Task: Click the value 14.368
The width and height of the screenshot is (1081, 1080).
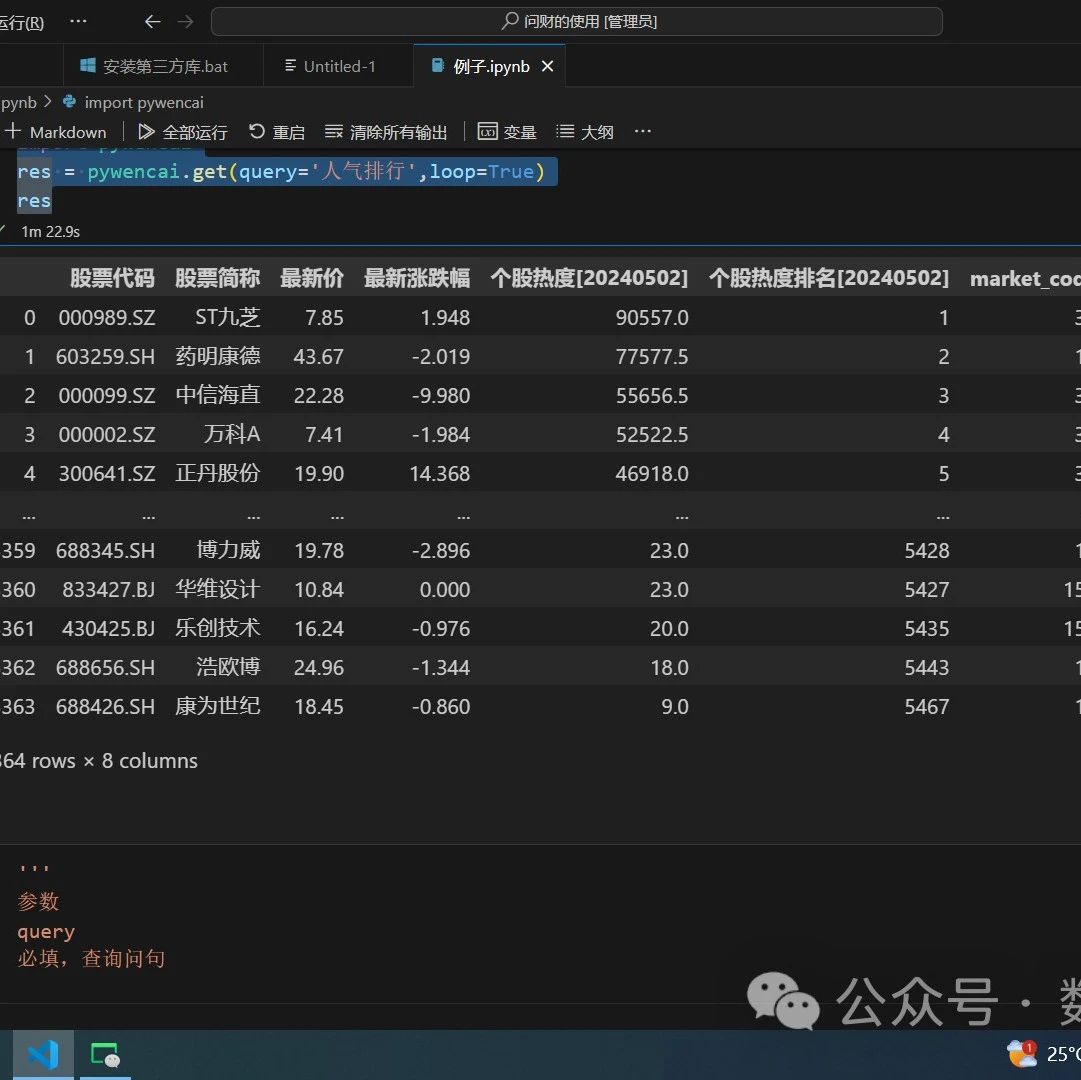Action: 440,474
